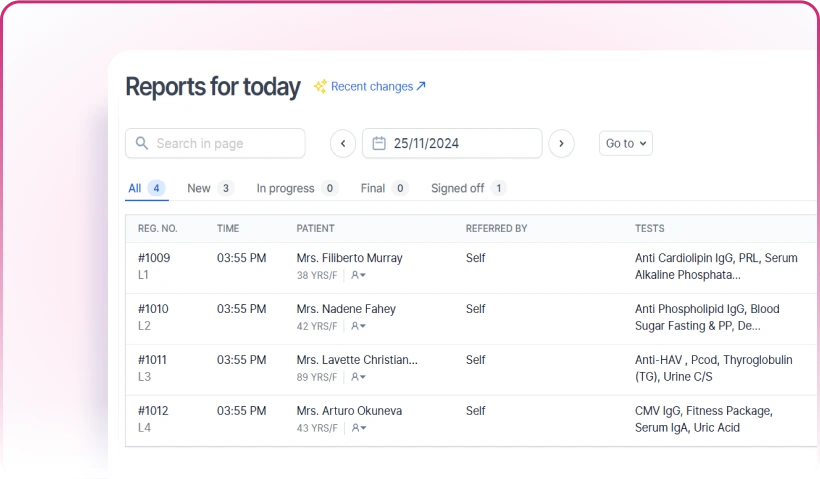Click 38 YRS/F age text
The height and width of the screenshot is (479, 820).
tap(317, 275)
